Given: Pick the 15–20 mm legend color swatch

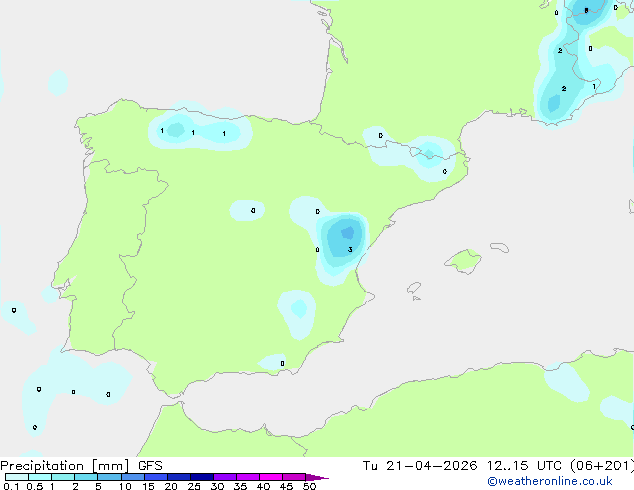Looking at the screenshot, I should coord(155,477).
